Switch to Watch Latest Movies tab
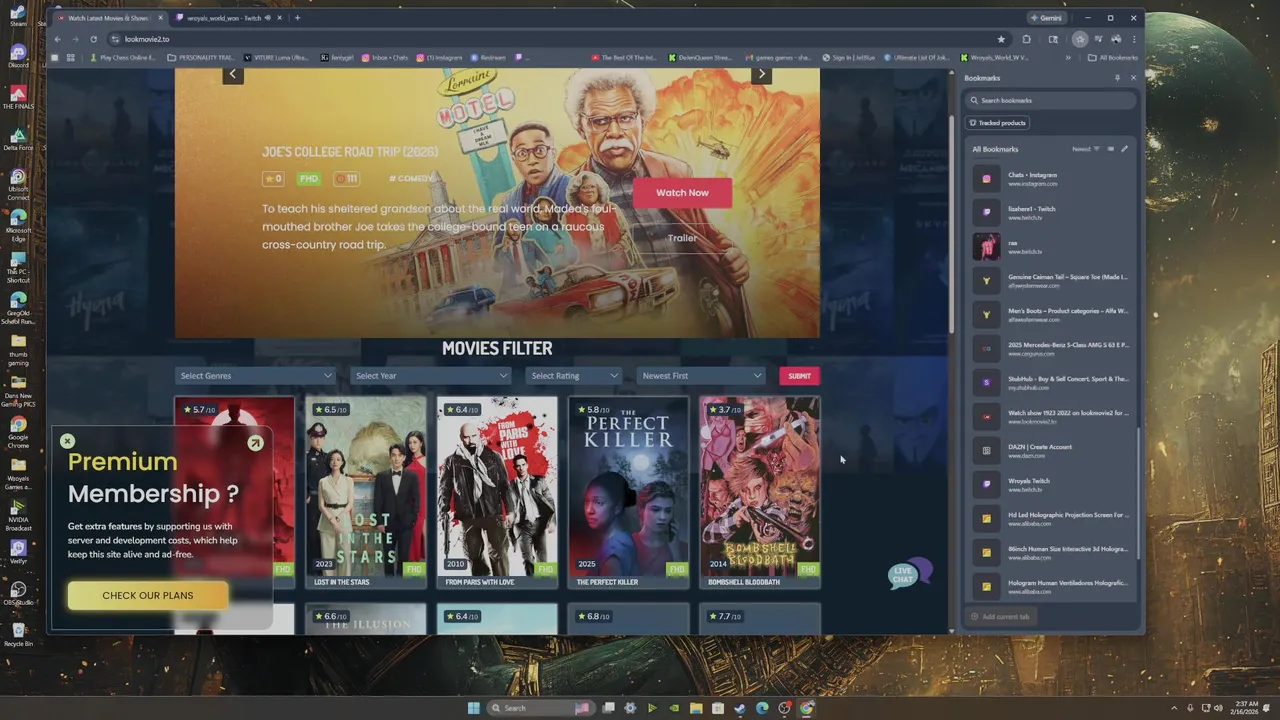 click(x=110, y=18)
